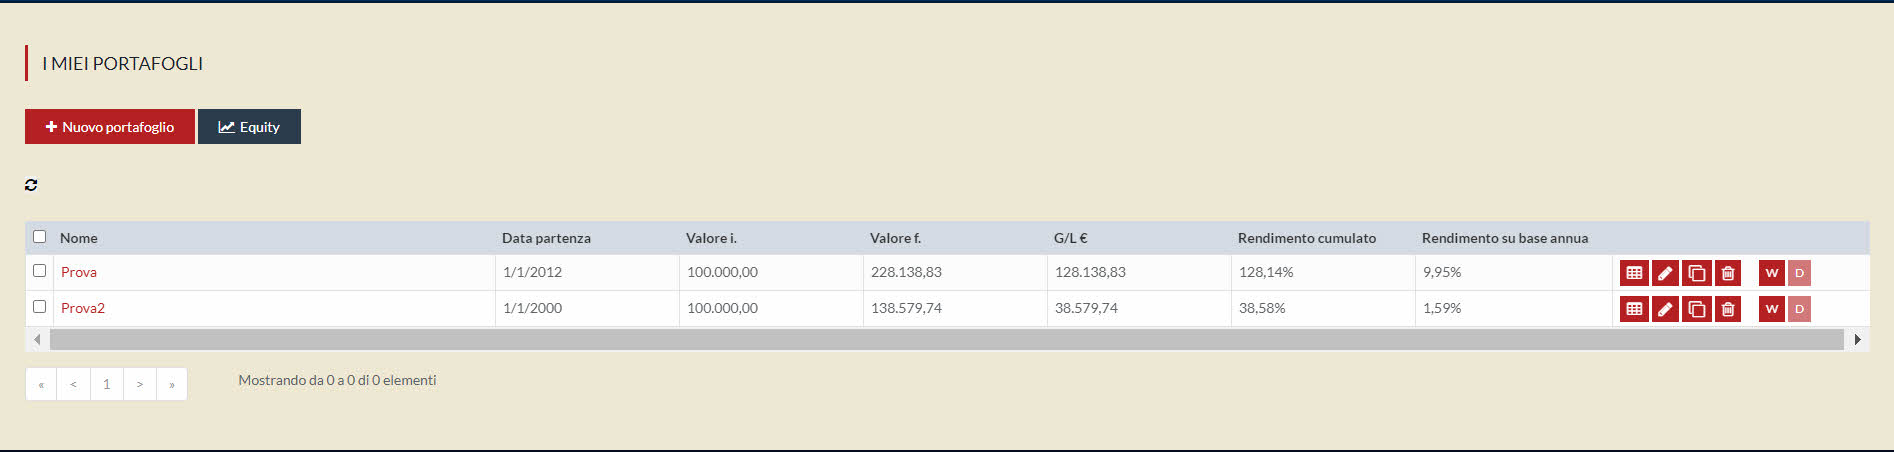Duplicate the Prova portfolio
This screenshot has width=1894, height=452.
(1697, 273)
